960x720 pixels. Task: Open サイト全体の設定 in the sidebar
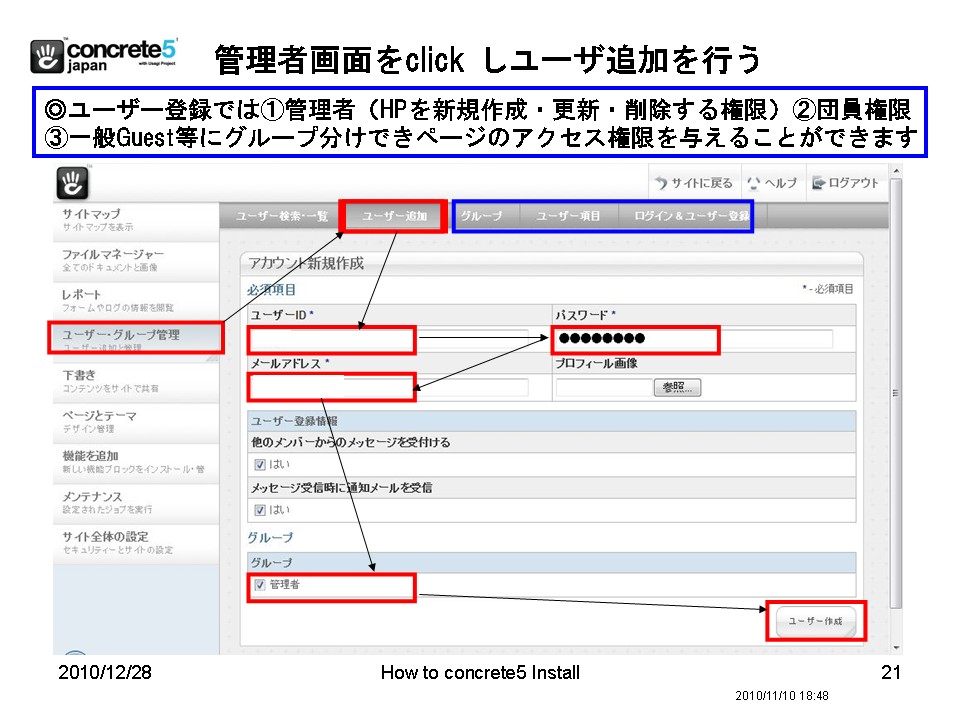[x=136, y=543]
